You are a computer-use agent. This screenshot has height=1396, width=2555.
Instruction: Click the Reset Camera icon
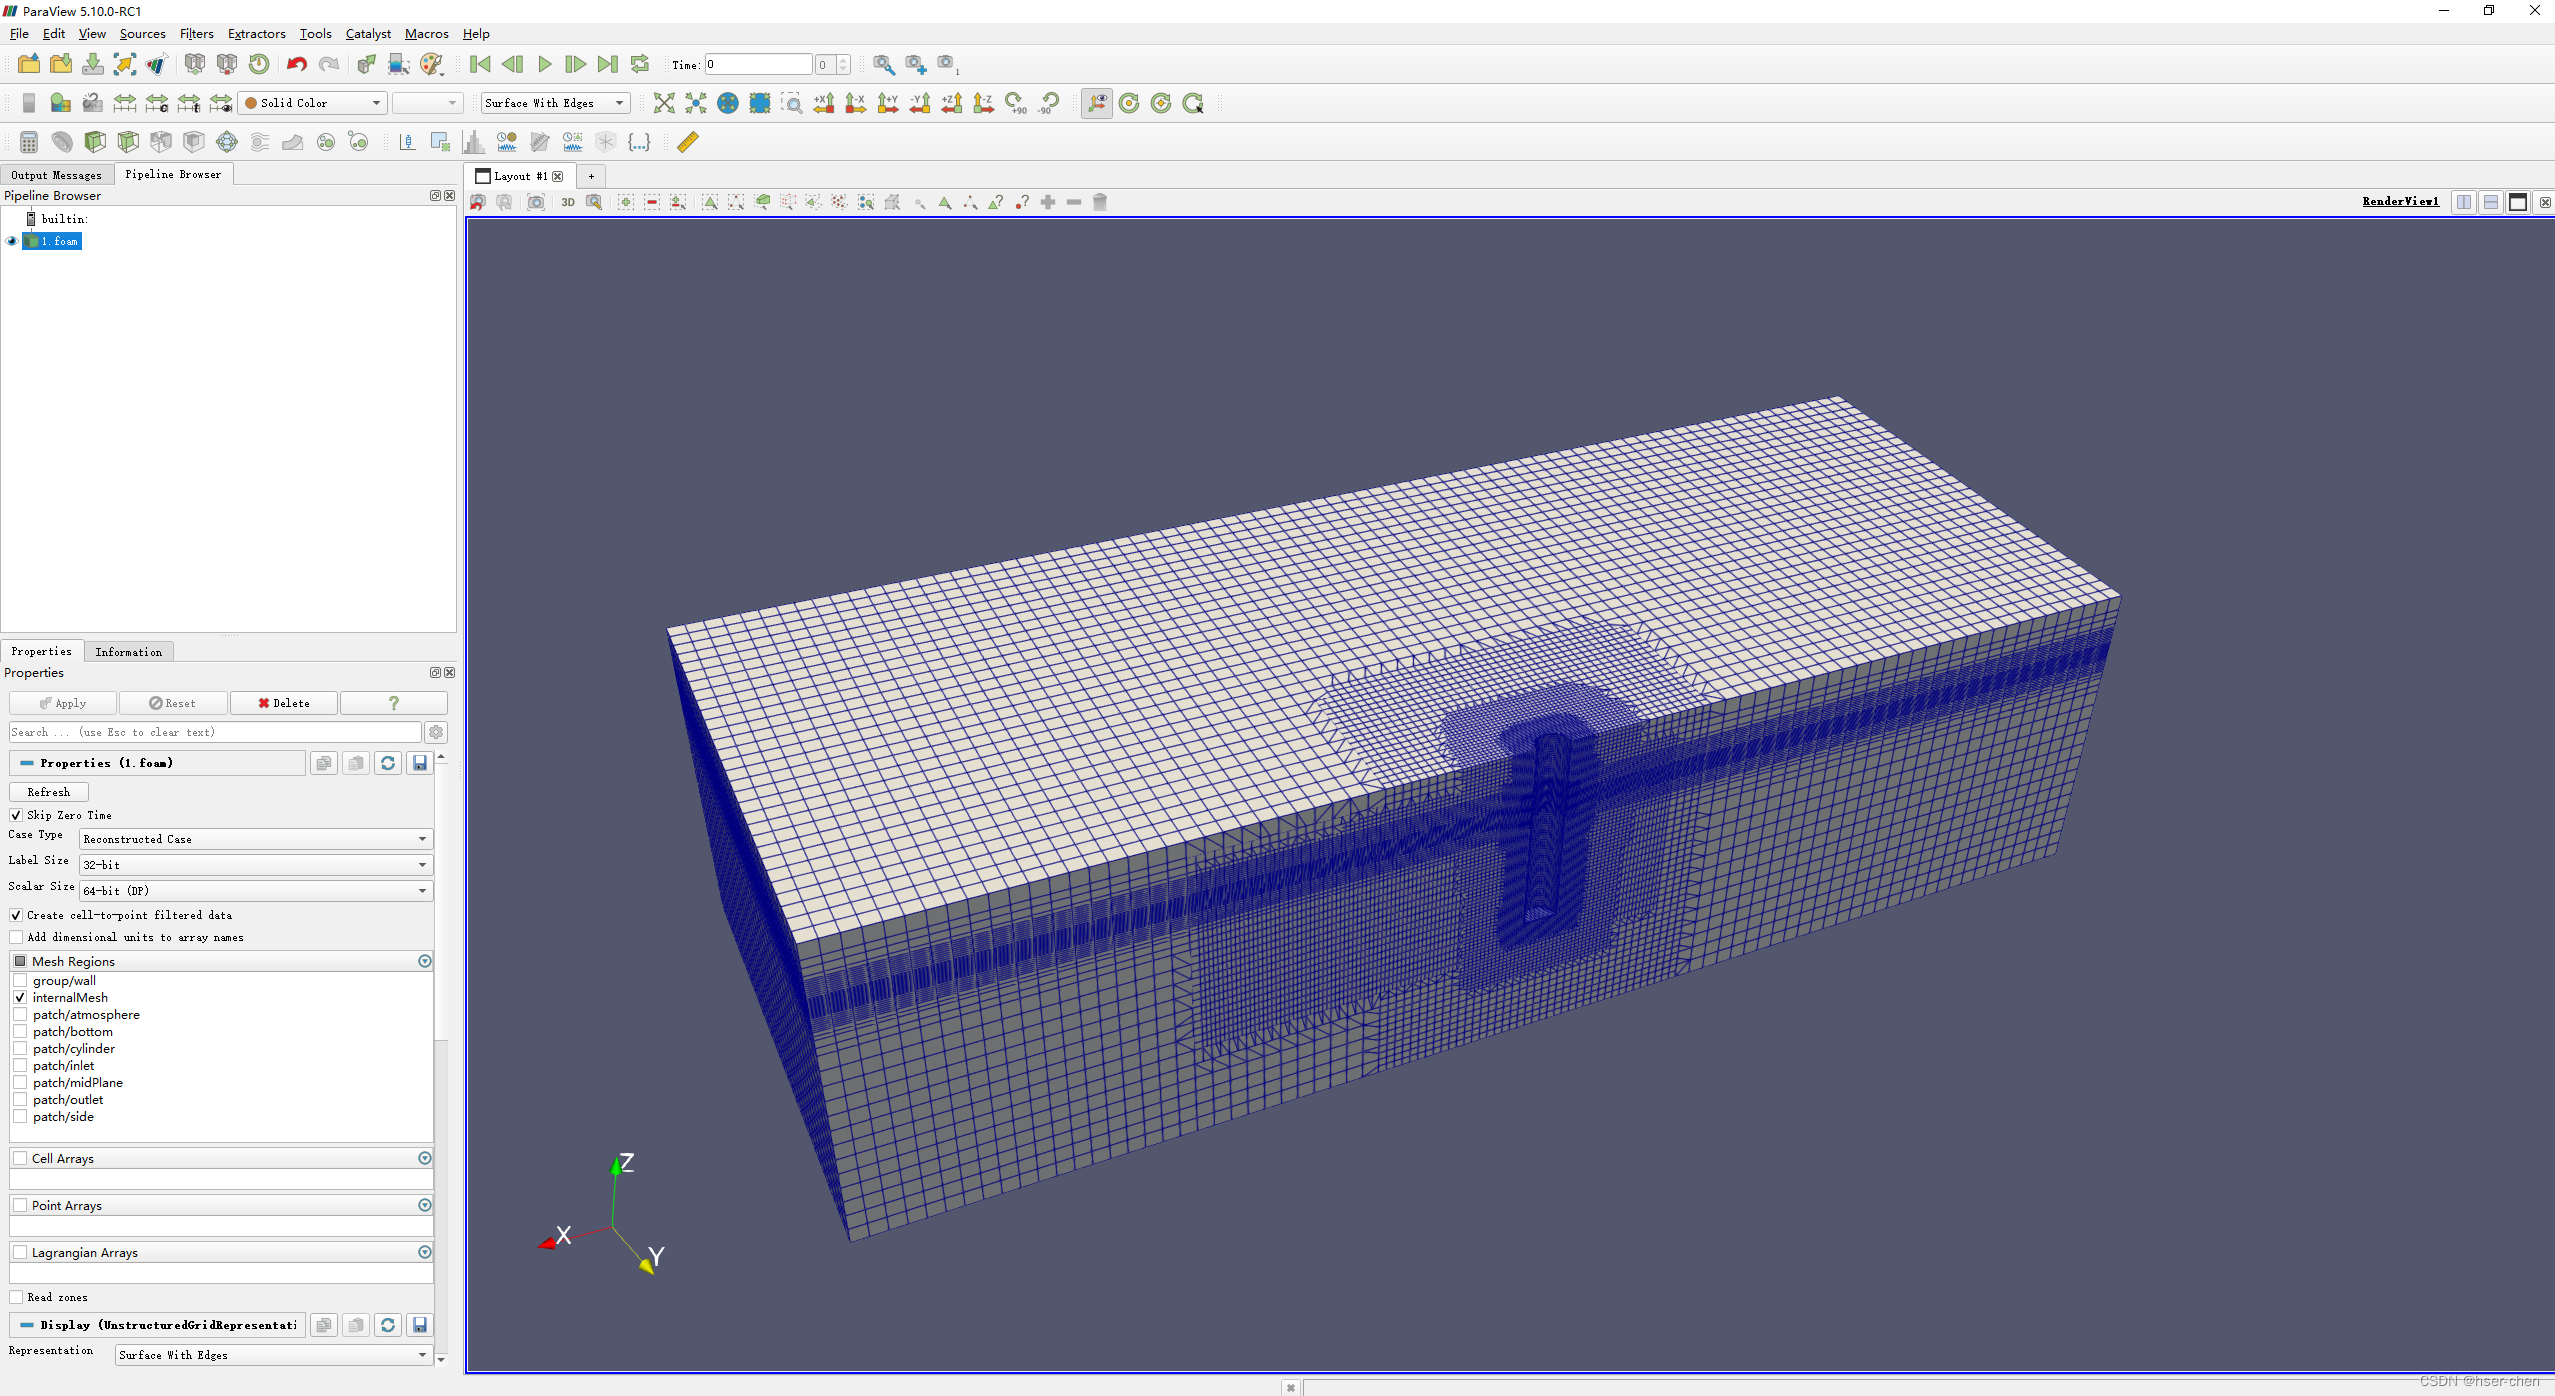(x=663, y=103)
